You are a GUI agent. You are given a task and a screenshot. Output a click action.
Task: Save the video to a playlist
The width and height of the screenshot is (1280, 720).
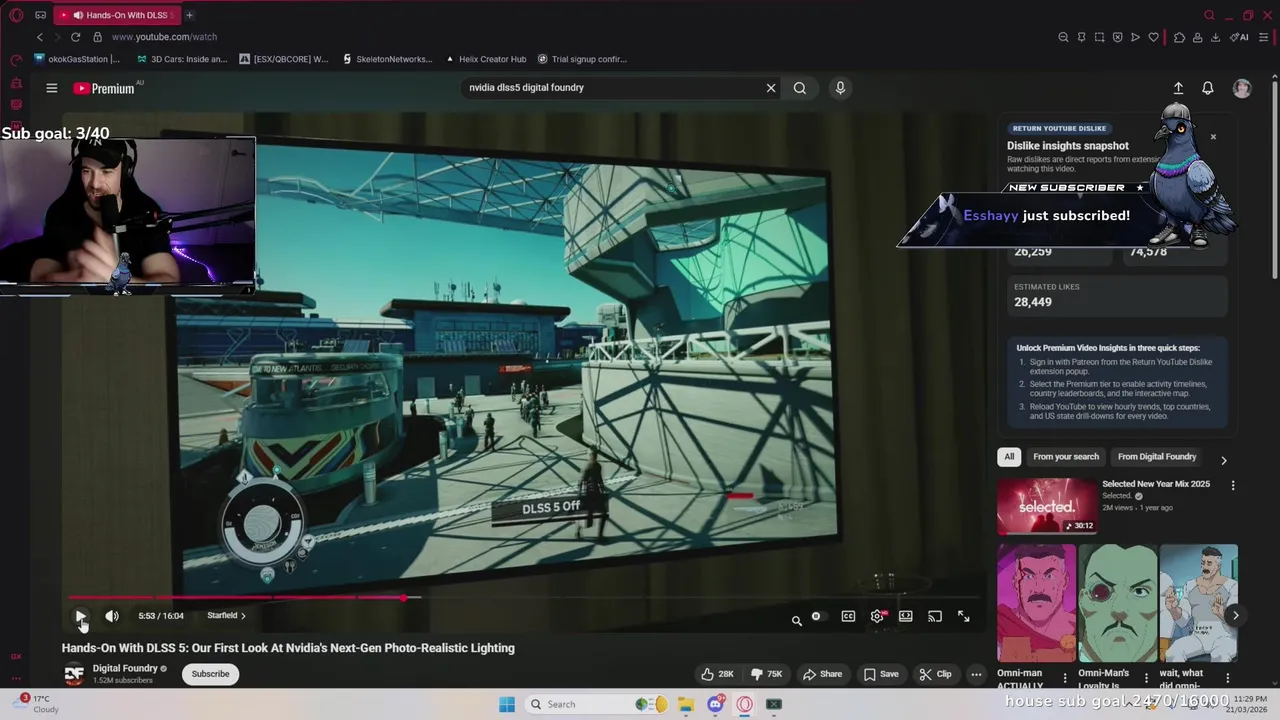[x=880, y=674]
